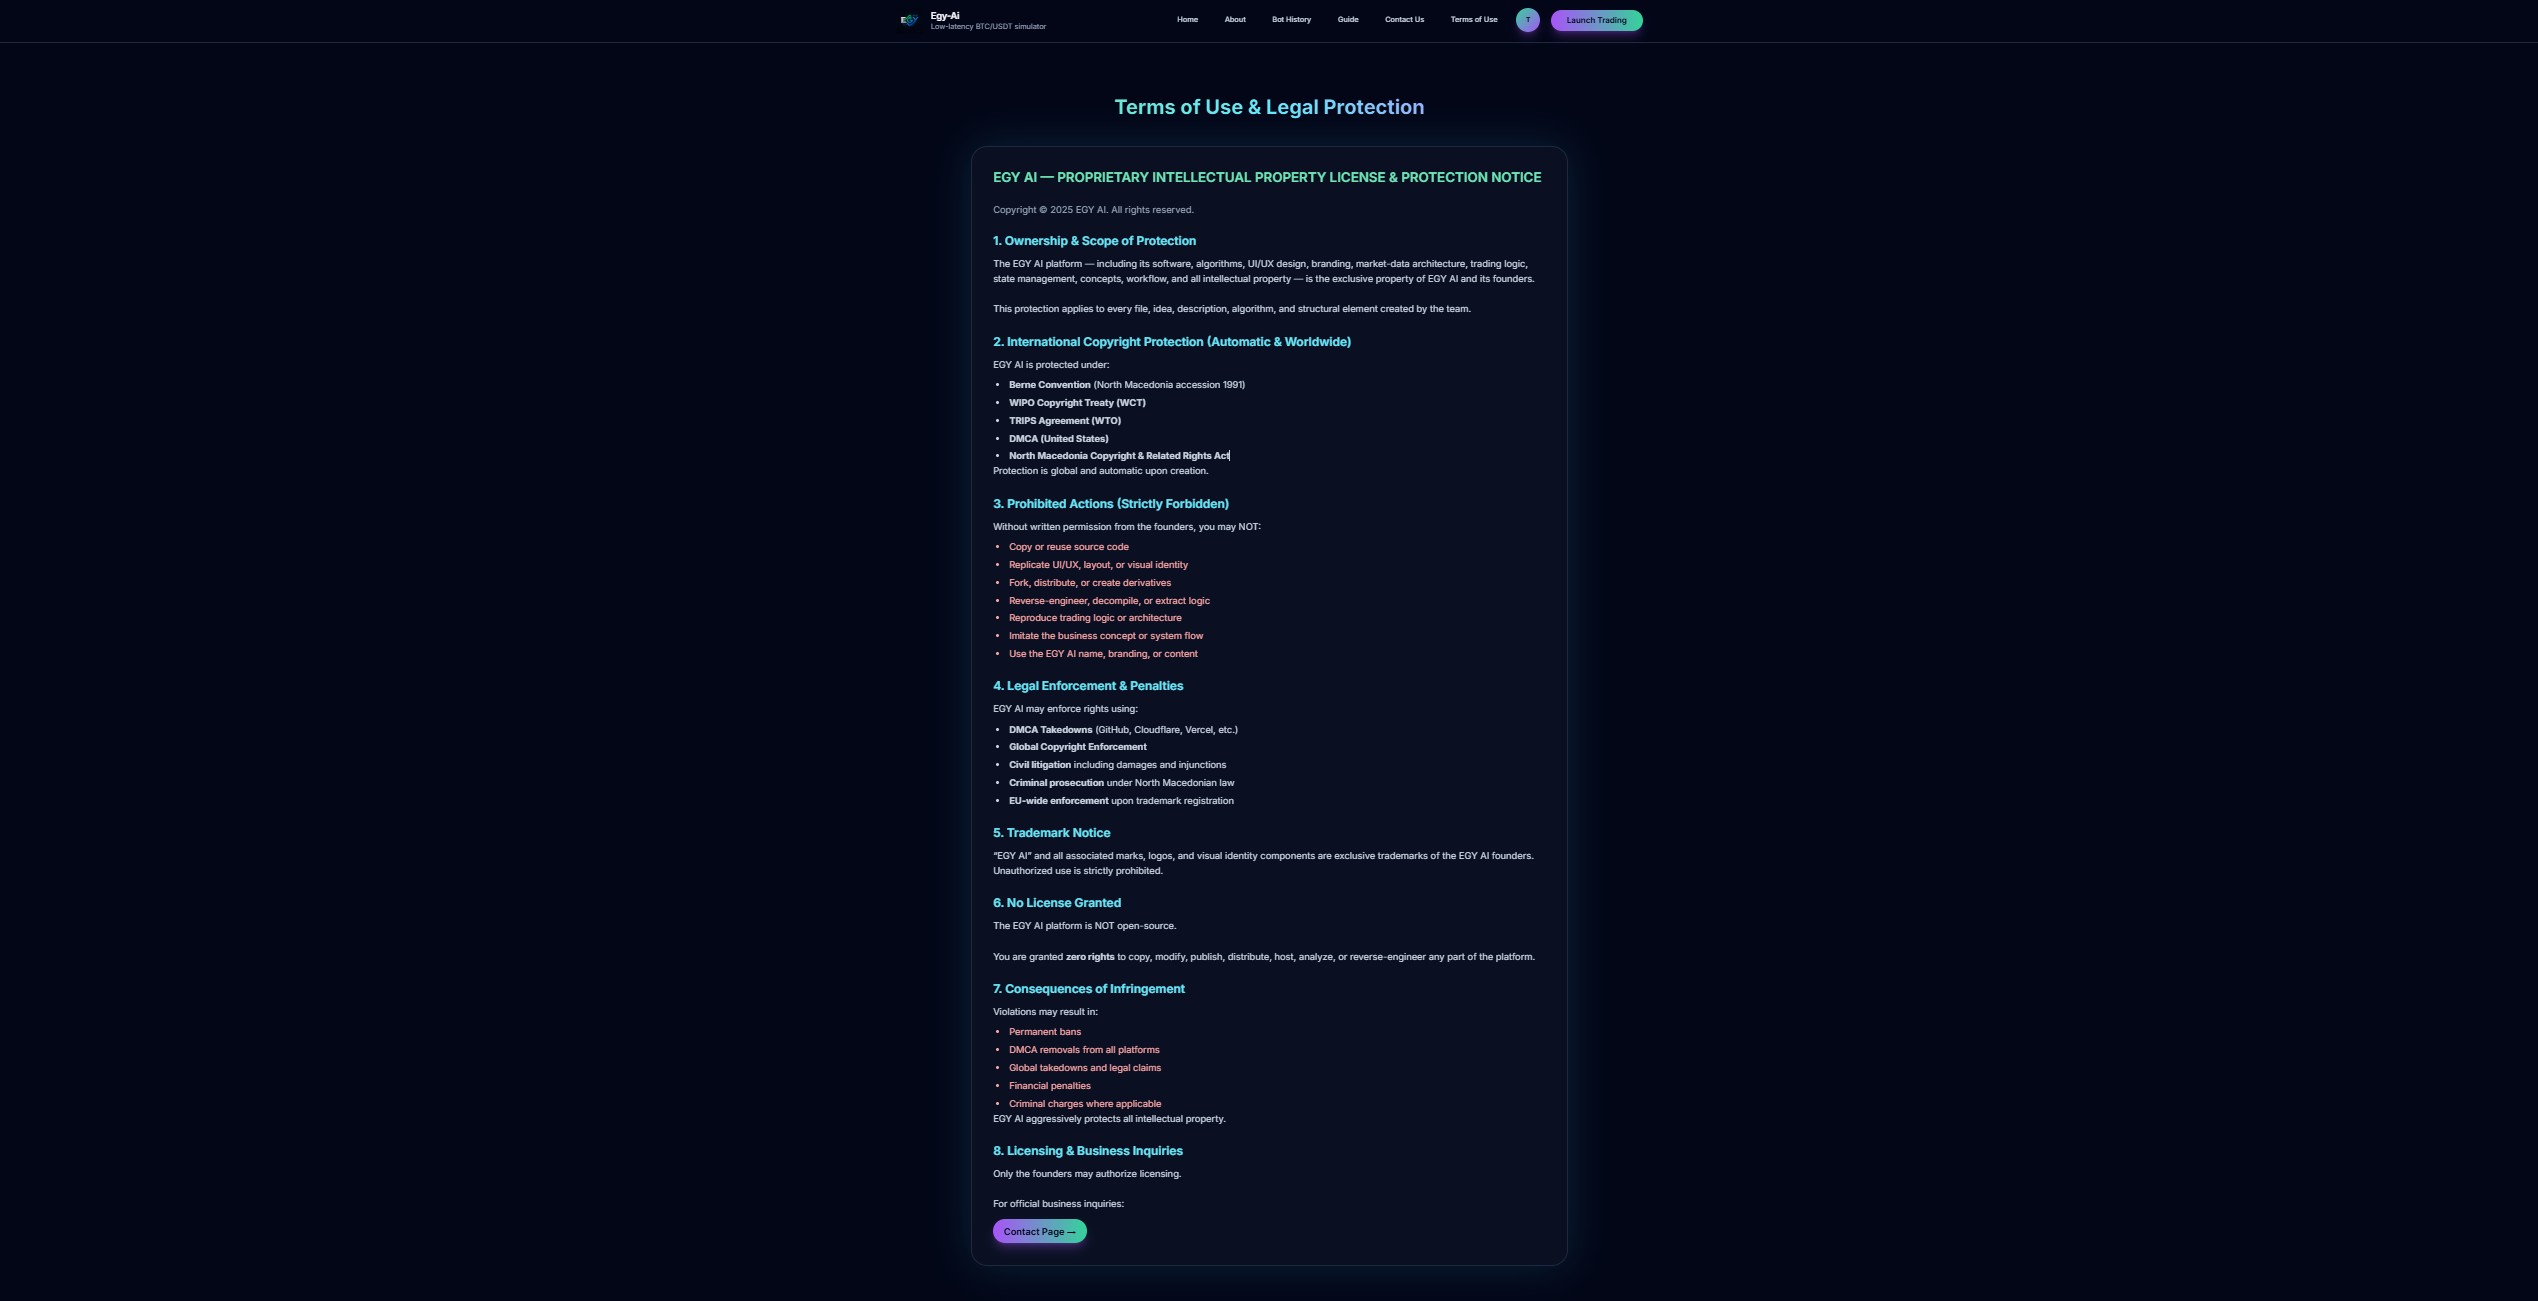Viewport: 2538px width, 1301px height.
Task: Click the Contact Page arrow button
Action: 1039,1231
